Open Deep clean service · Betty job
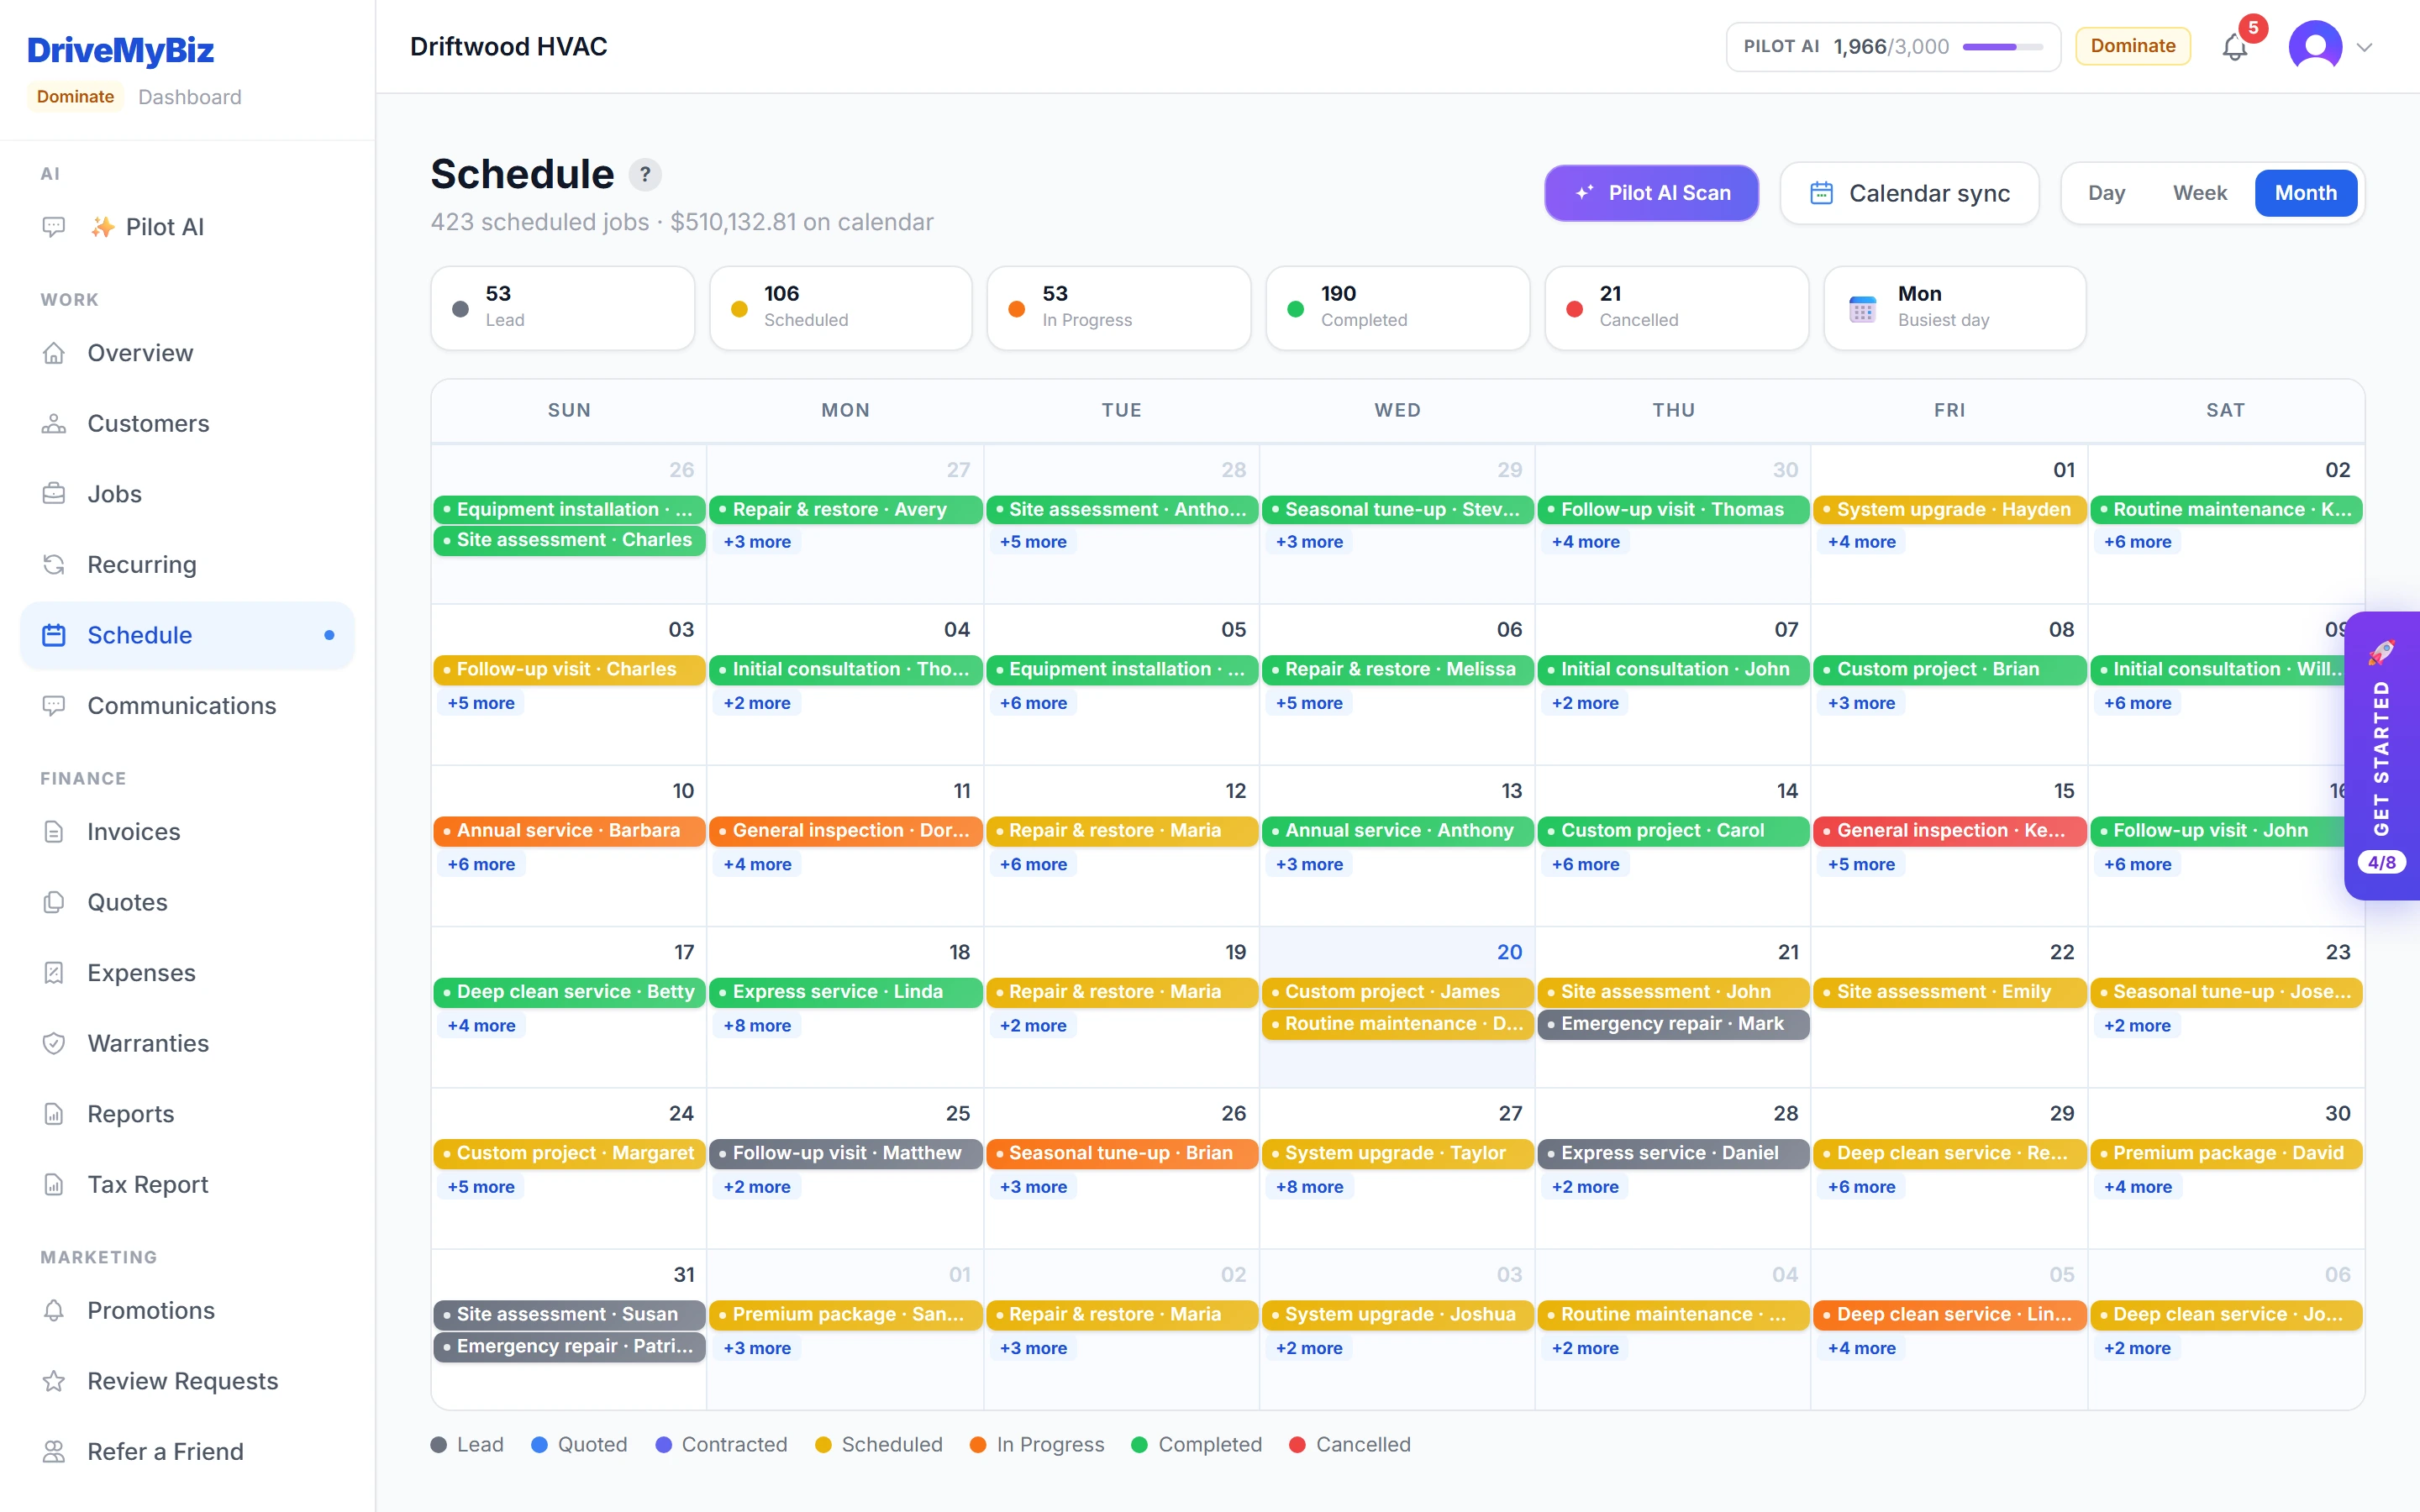This screenshot has width=2420, height=1512. click(569, 992)
